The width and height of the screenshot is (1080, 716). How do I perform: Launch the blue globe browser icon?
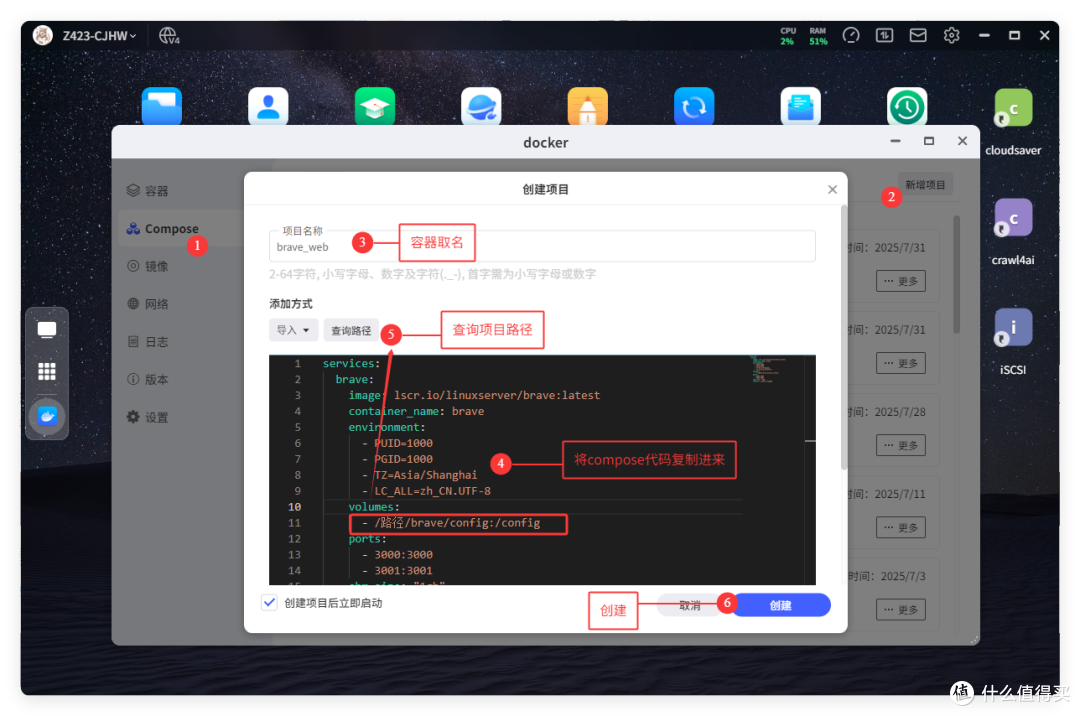click(x=481, y=106)
